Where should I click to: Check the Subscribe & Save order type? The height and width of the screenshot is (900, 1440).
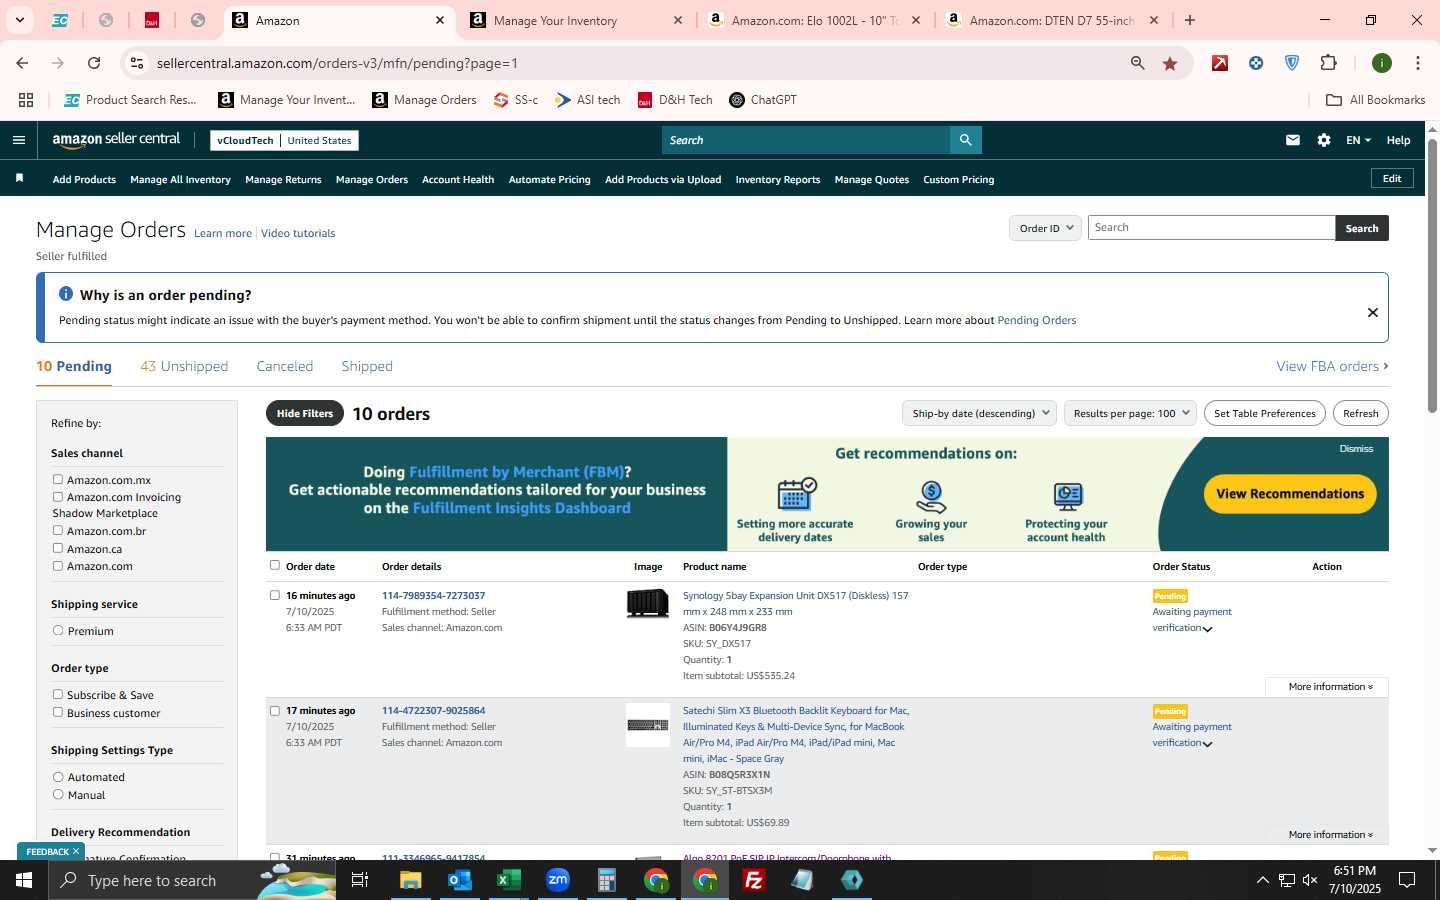pyautogui.click(x=58, y=695)
